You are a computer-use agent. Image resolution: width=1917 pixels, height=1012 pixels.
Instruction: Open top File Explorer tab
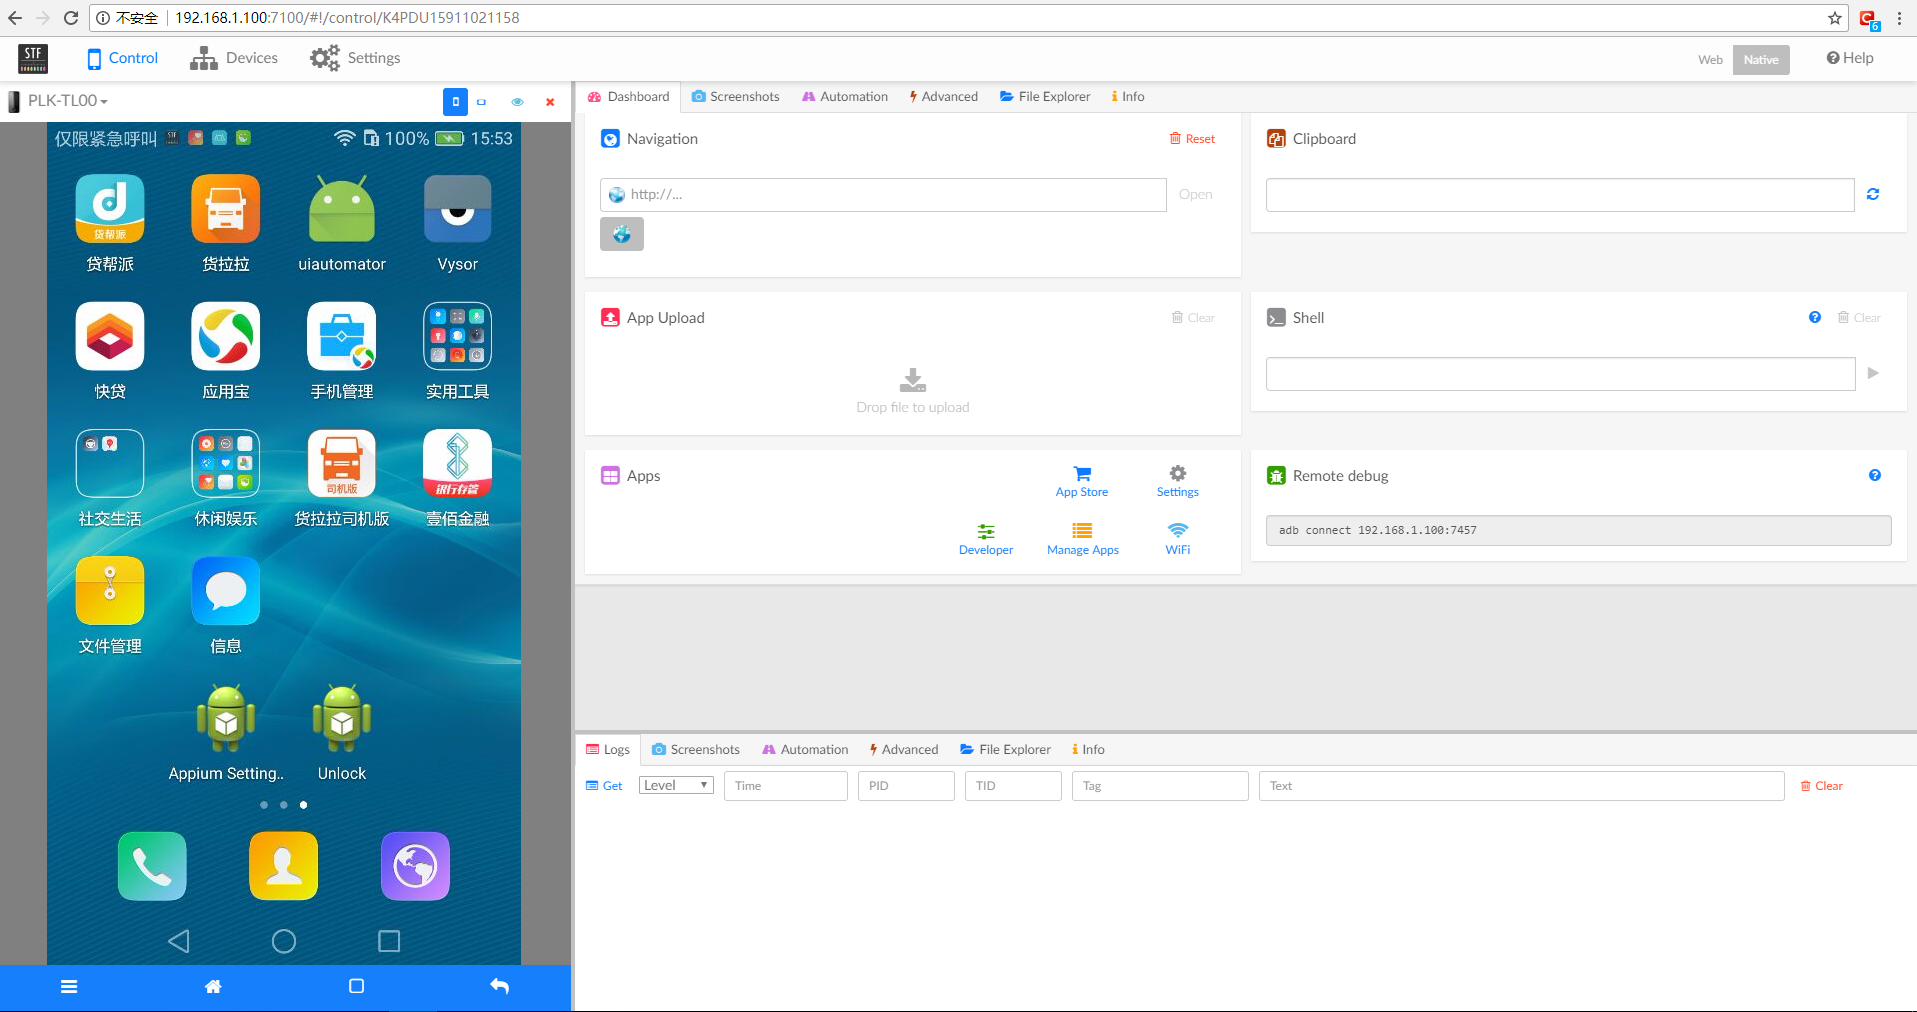click(1045, 96)
